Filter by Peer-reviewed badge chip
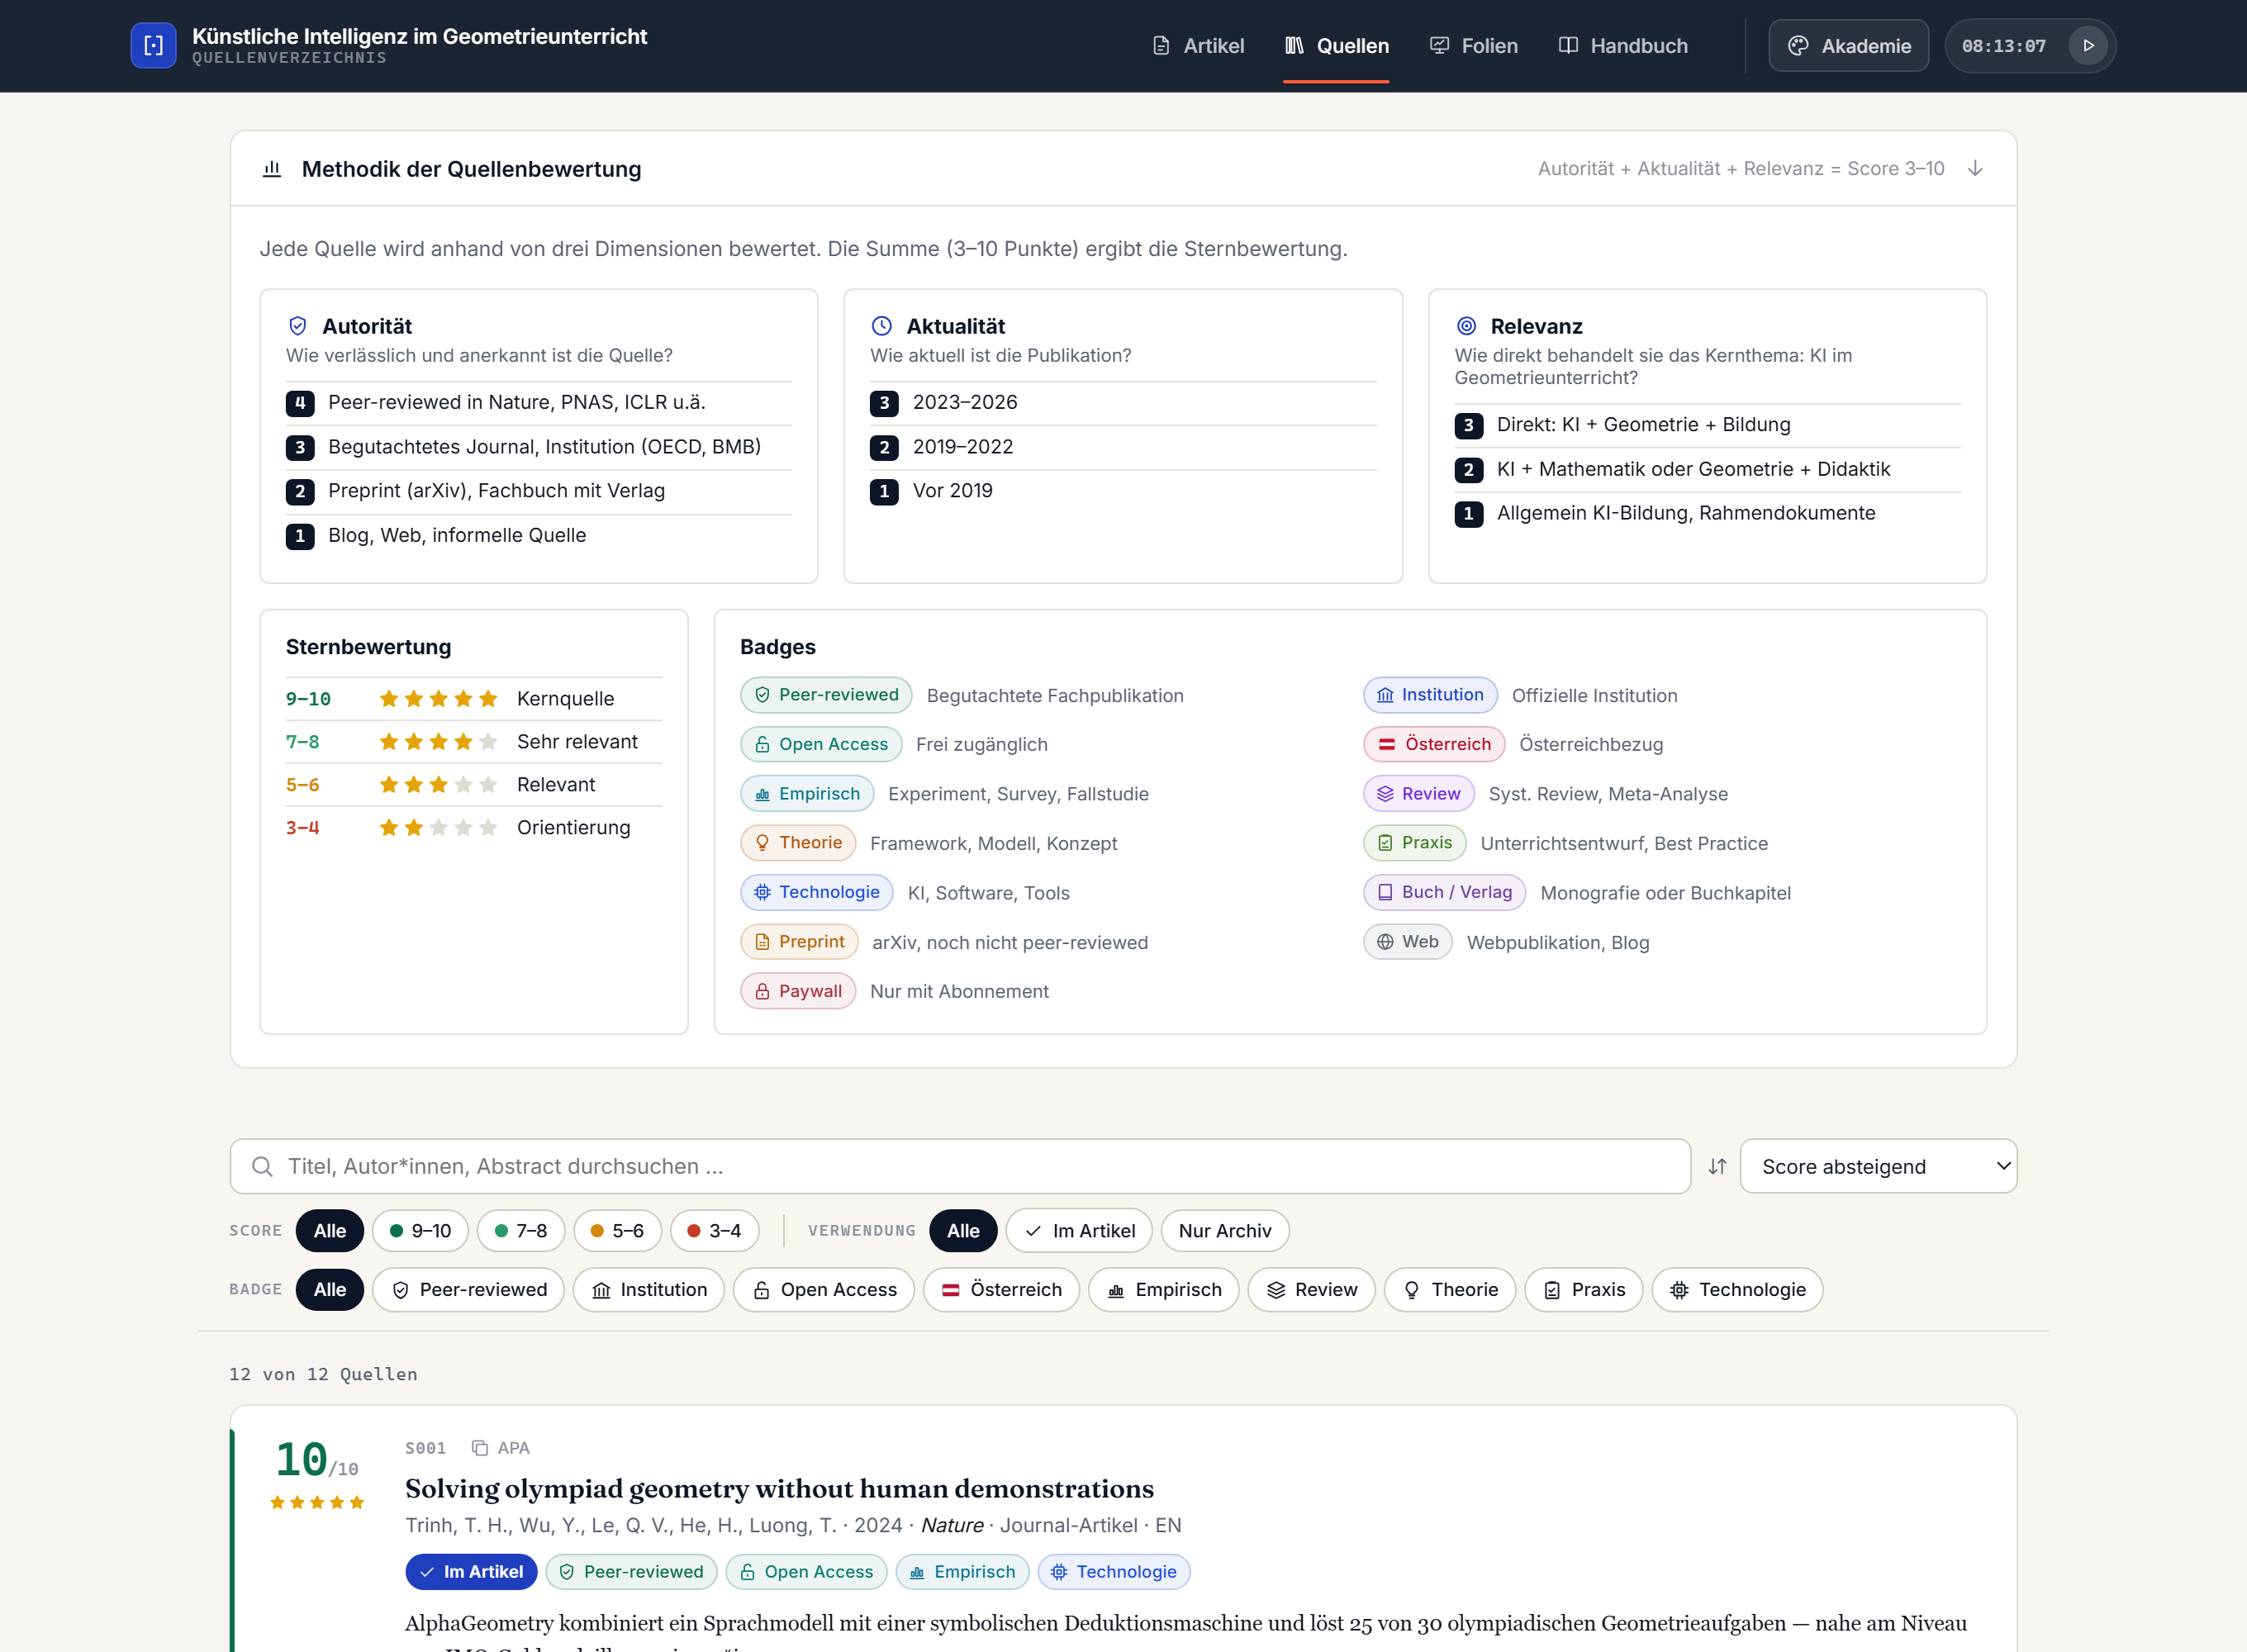Viewport: 2247px width, 1652px height. (x=468, y=1290)
